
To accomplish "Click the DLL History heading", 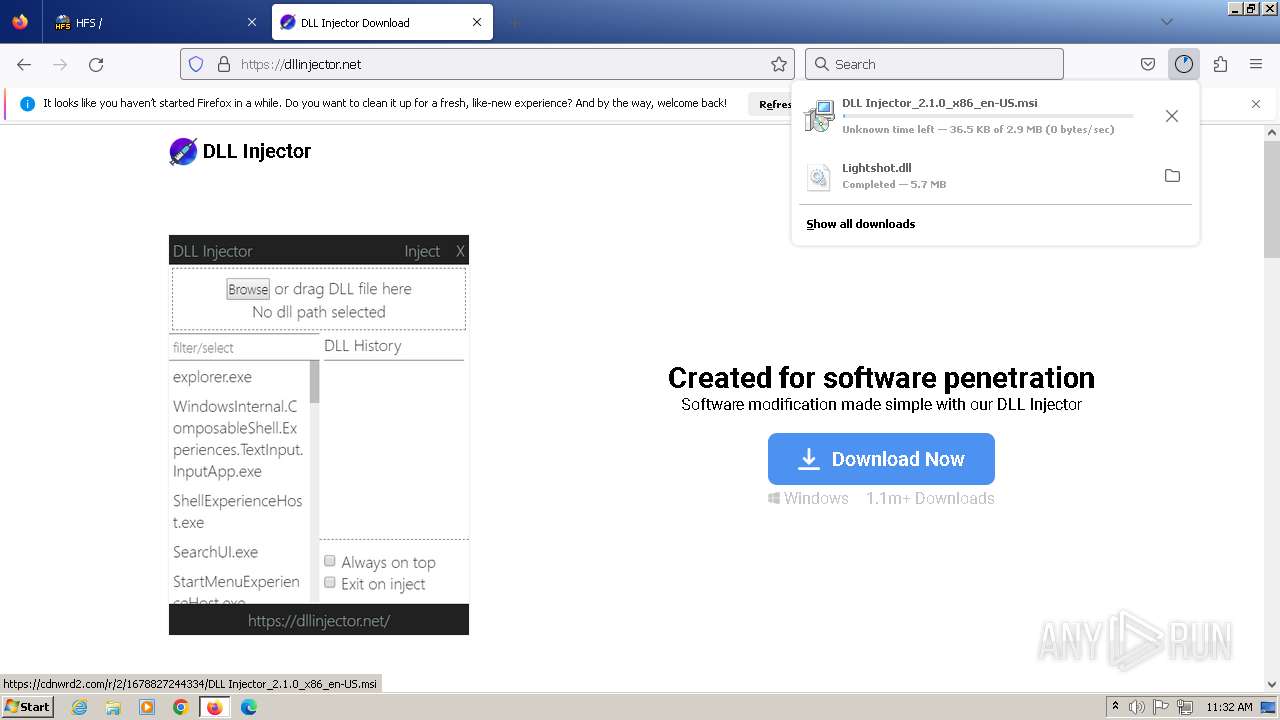I will [x=362, y=346].
